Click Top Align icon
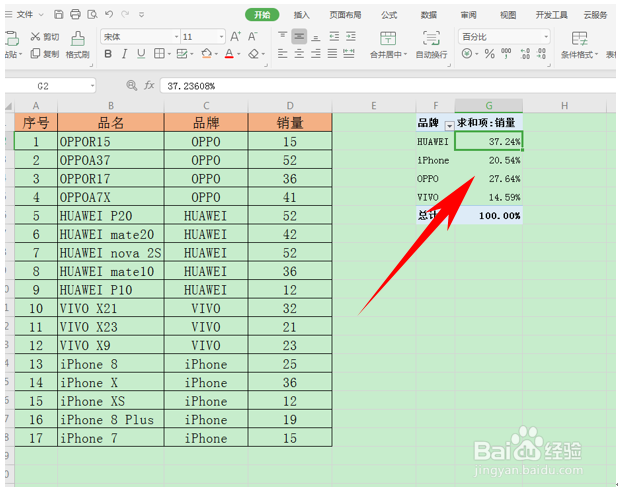The height and width of the screenshot is (492, 618). coord(283,36)
